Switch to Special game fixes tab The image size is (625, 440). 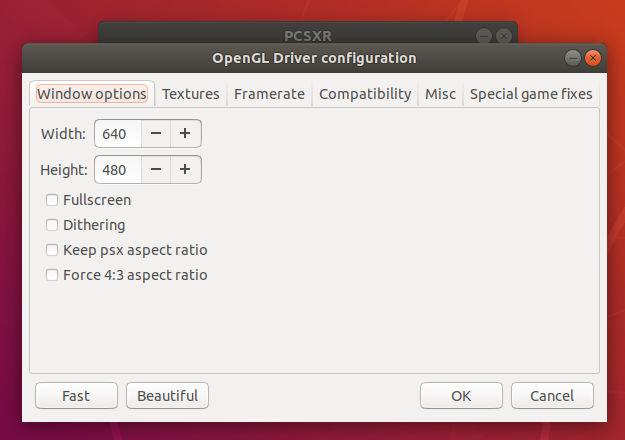[x=531, y=94]
